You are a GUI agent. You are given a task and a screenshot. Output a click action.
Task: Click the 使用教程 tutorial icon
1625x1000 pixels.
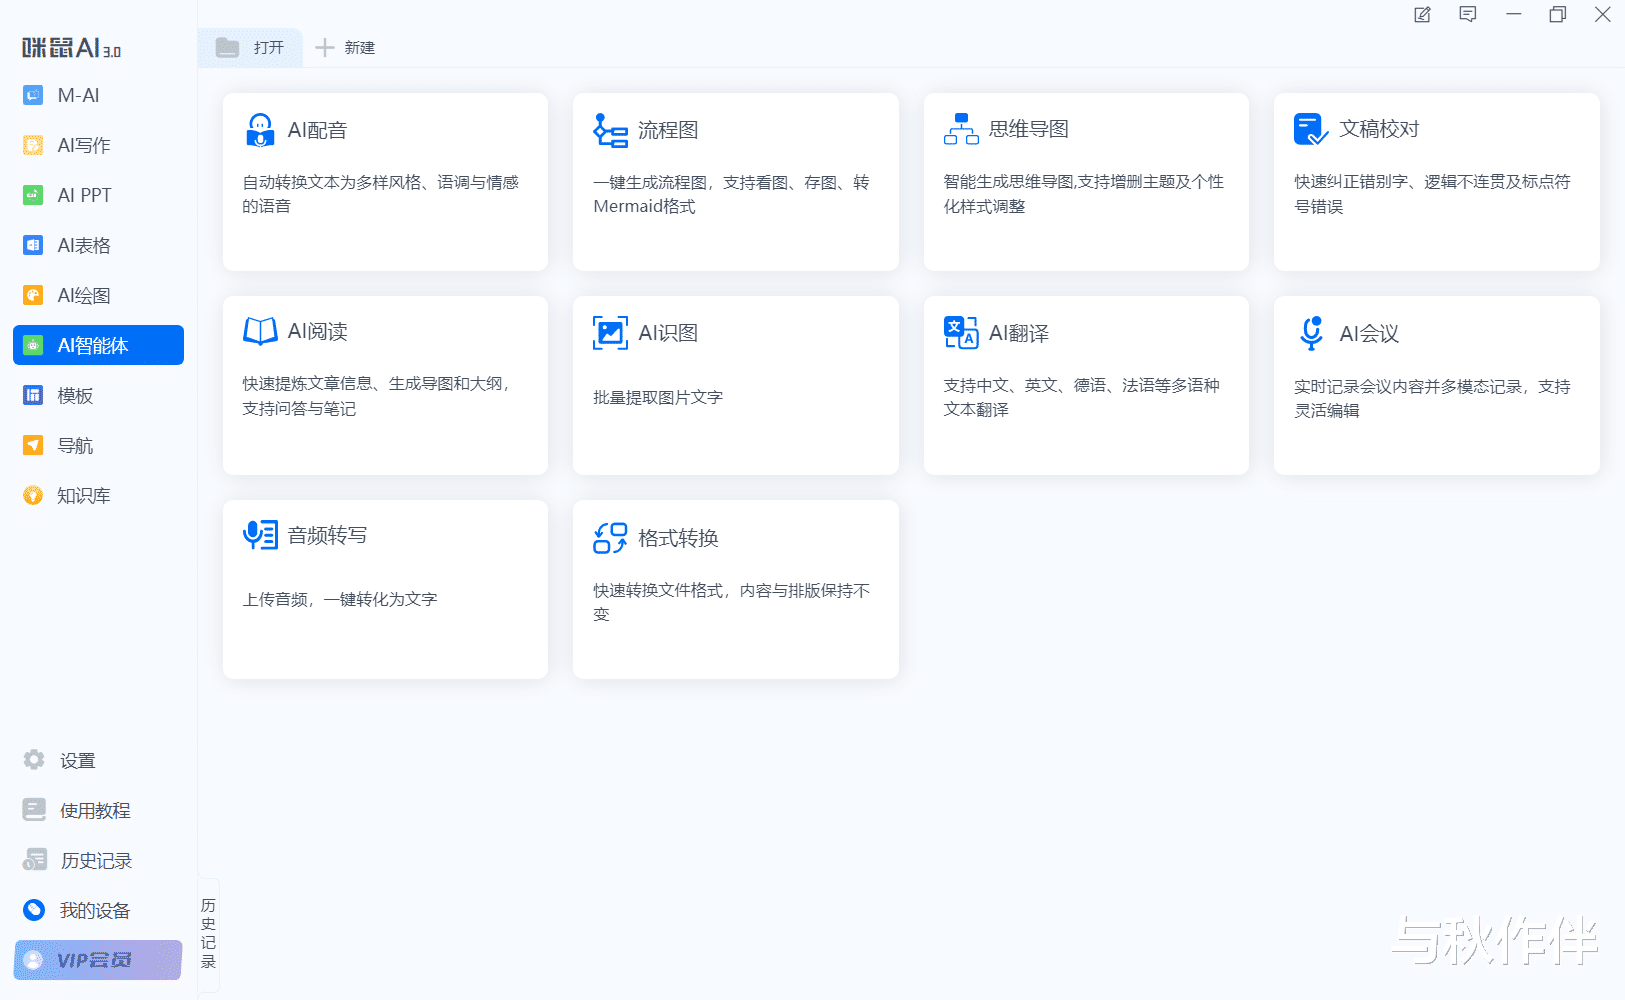coord(34,810)
